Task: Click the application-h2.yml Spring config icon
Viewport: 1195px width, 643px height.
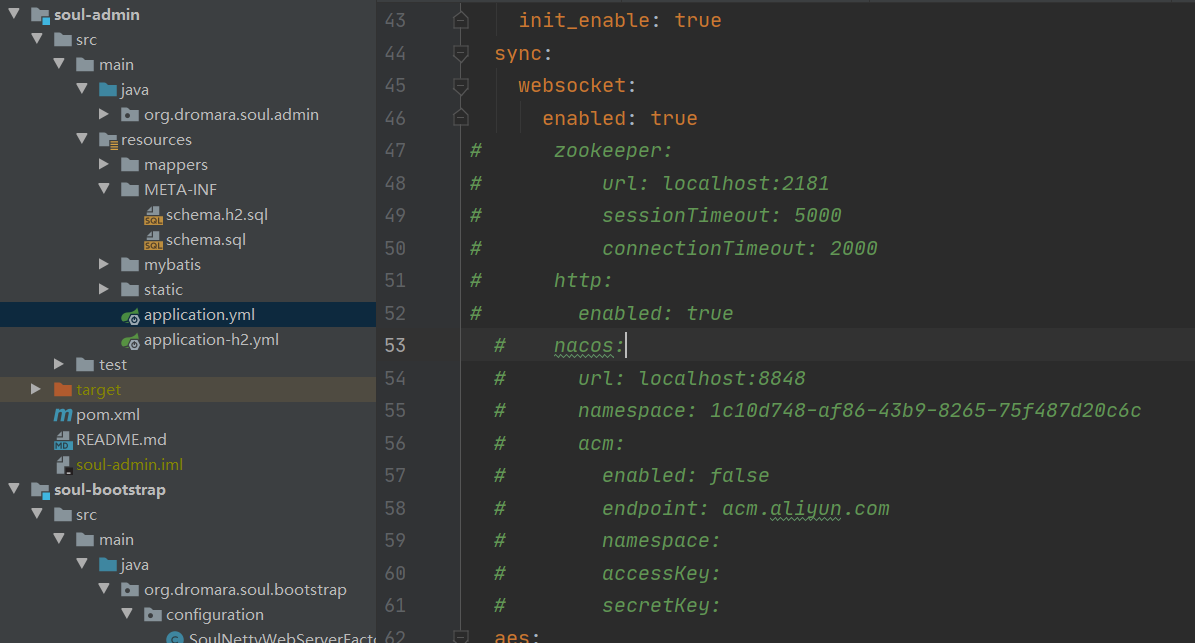Action: point(130,341)
